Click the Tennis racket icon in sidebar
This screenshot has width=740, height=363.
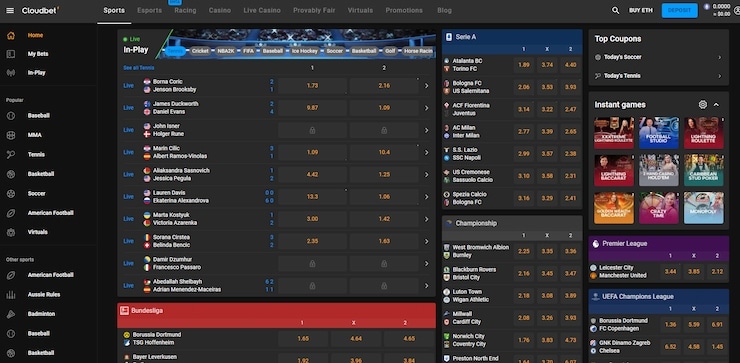click(x=11, y=154)
